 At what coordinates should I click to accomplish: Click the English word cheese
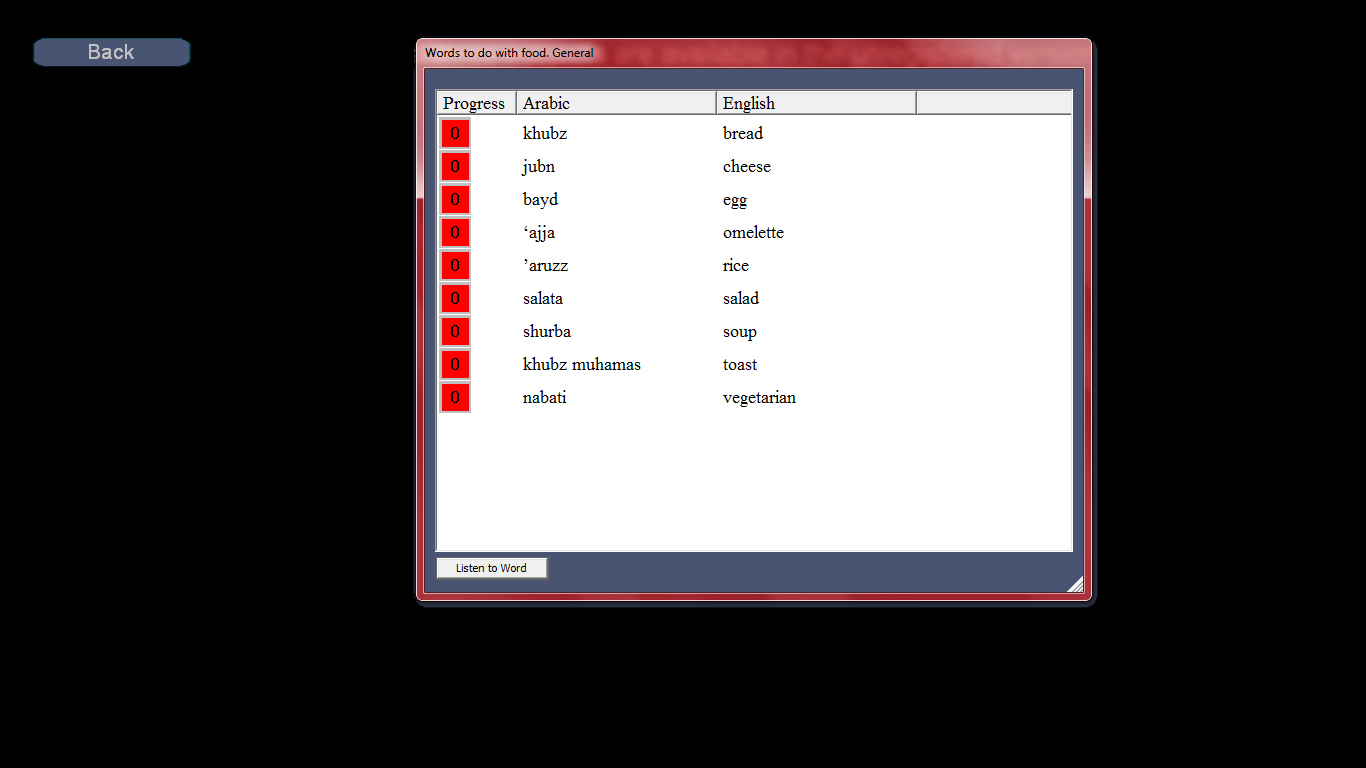point(747,166)
